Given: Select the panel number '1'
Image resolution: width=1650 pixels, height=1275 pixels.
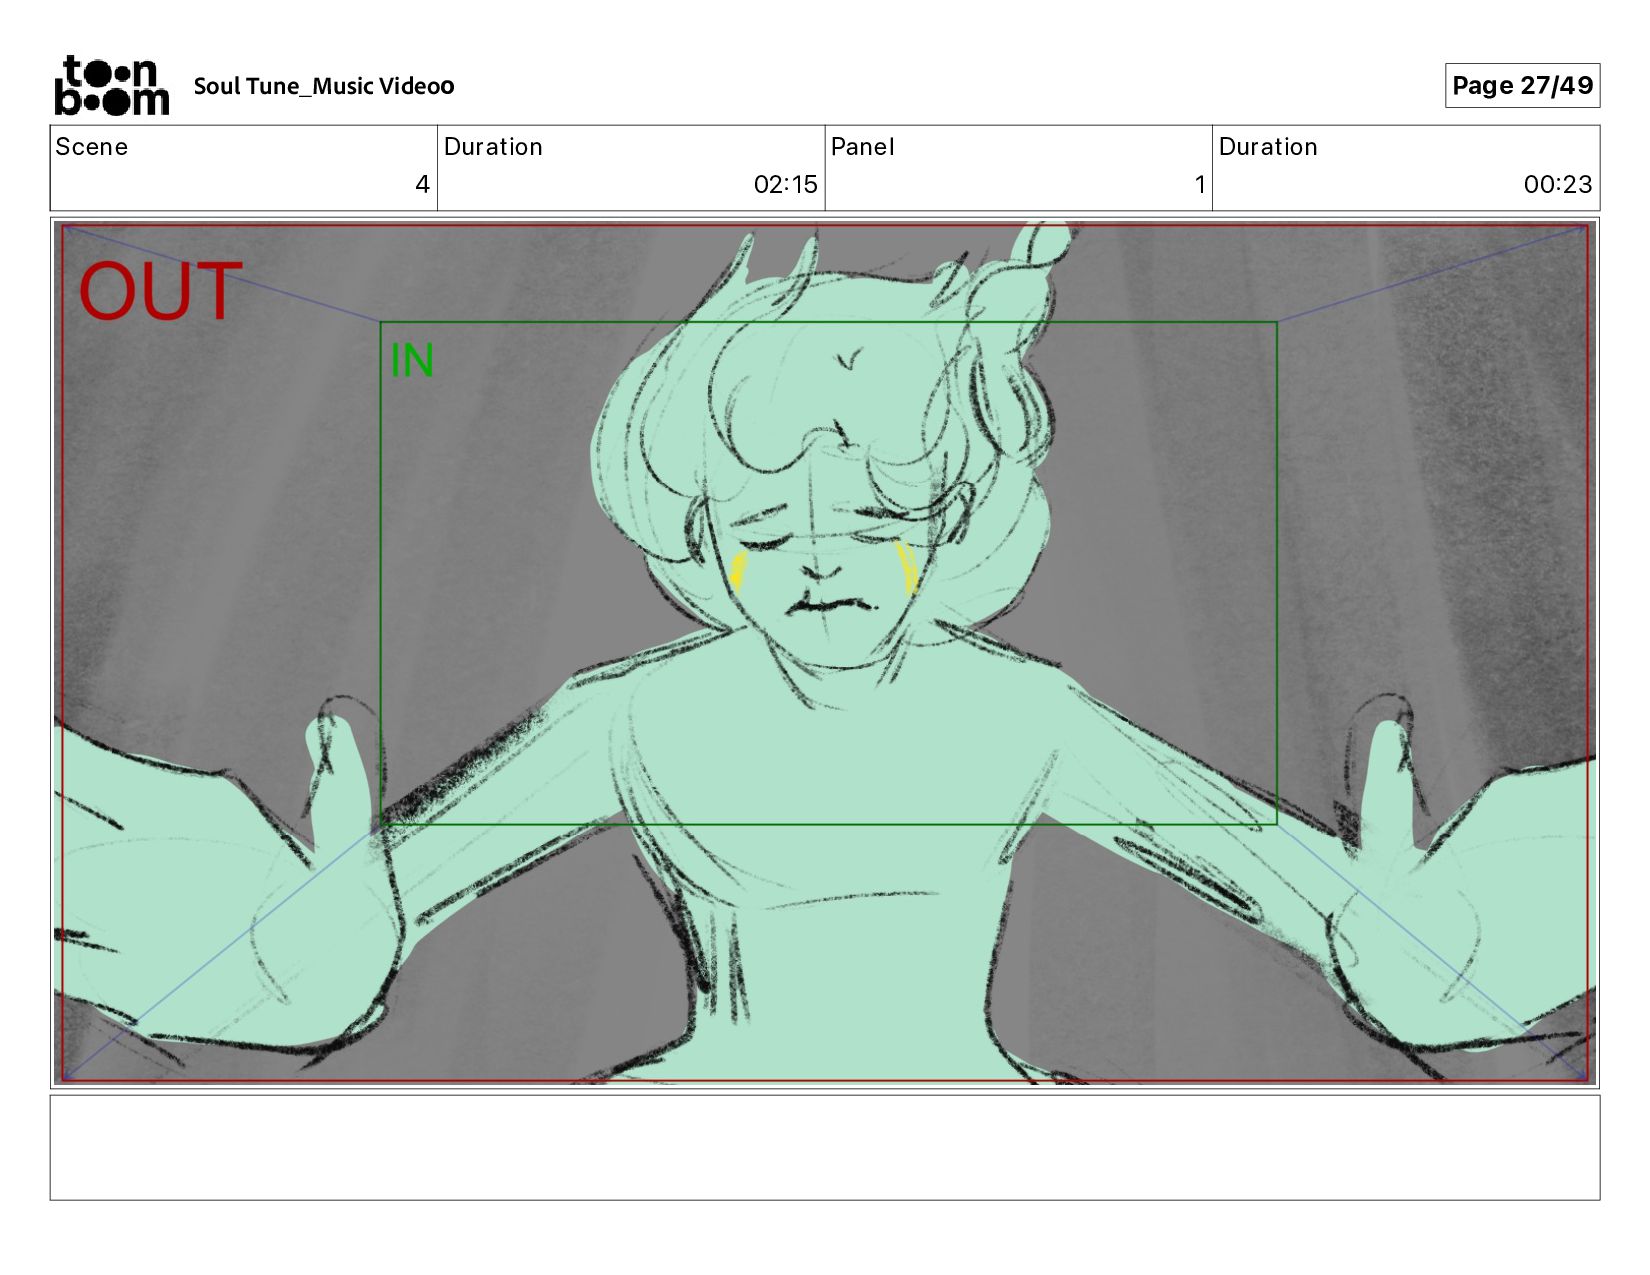Looking at the screenshot, I should click(x=1199, y=184).
